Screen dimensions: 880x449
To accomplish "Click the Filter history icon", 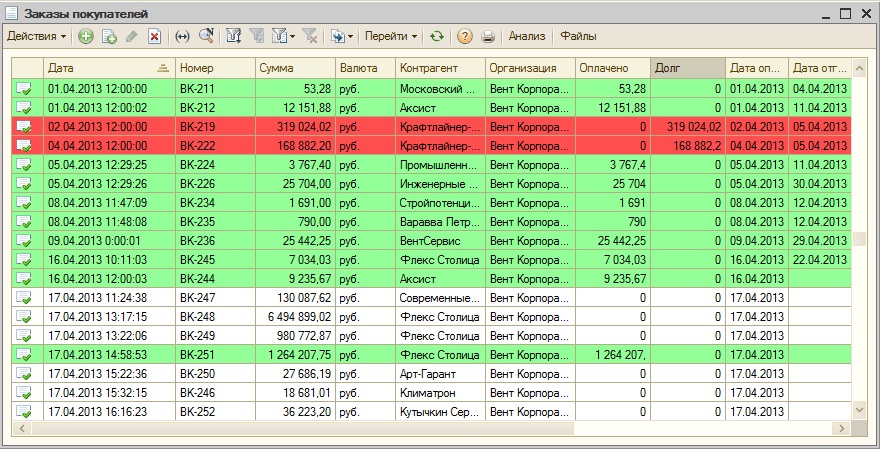I will click(279, 37).
